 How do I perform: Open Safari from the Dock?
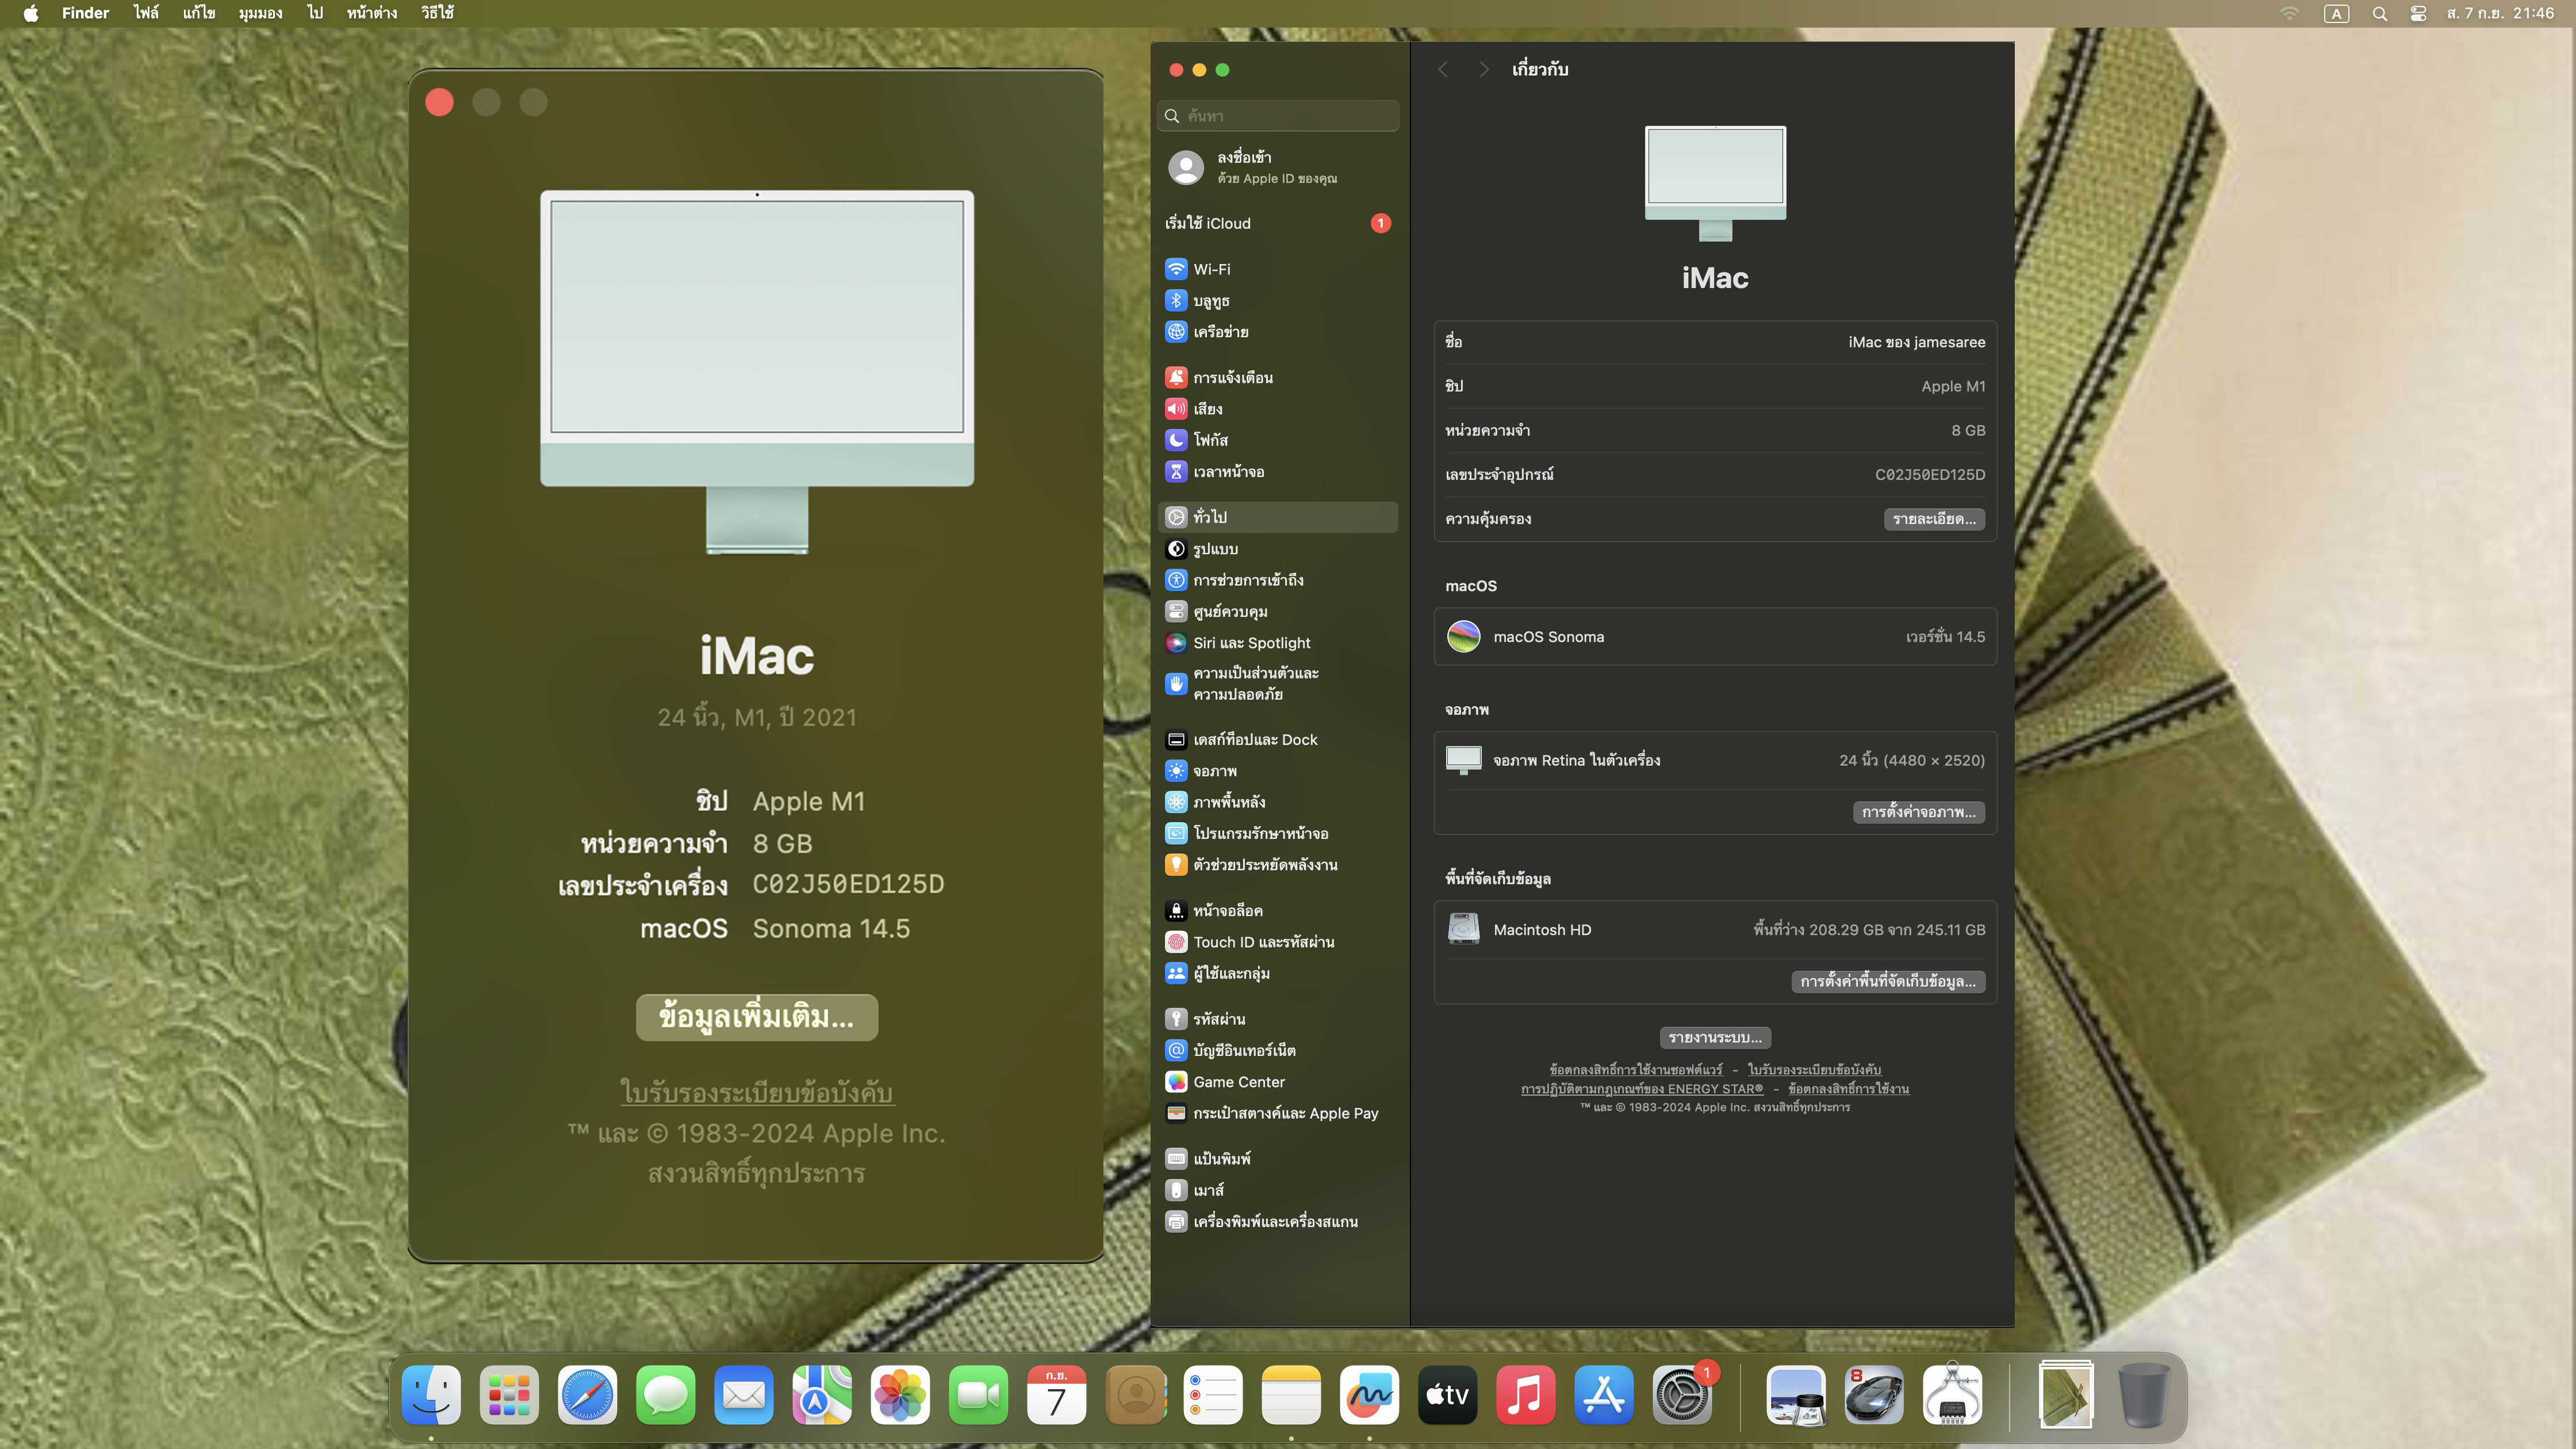[587, 1395]
